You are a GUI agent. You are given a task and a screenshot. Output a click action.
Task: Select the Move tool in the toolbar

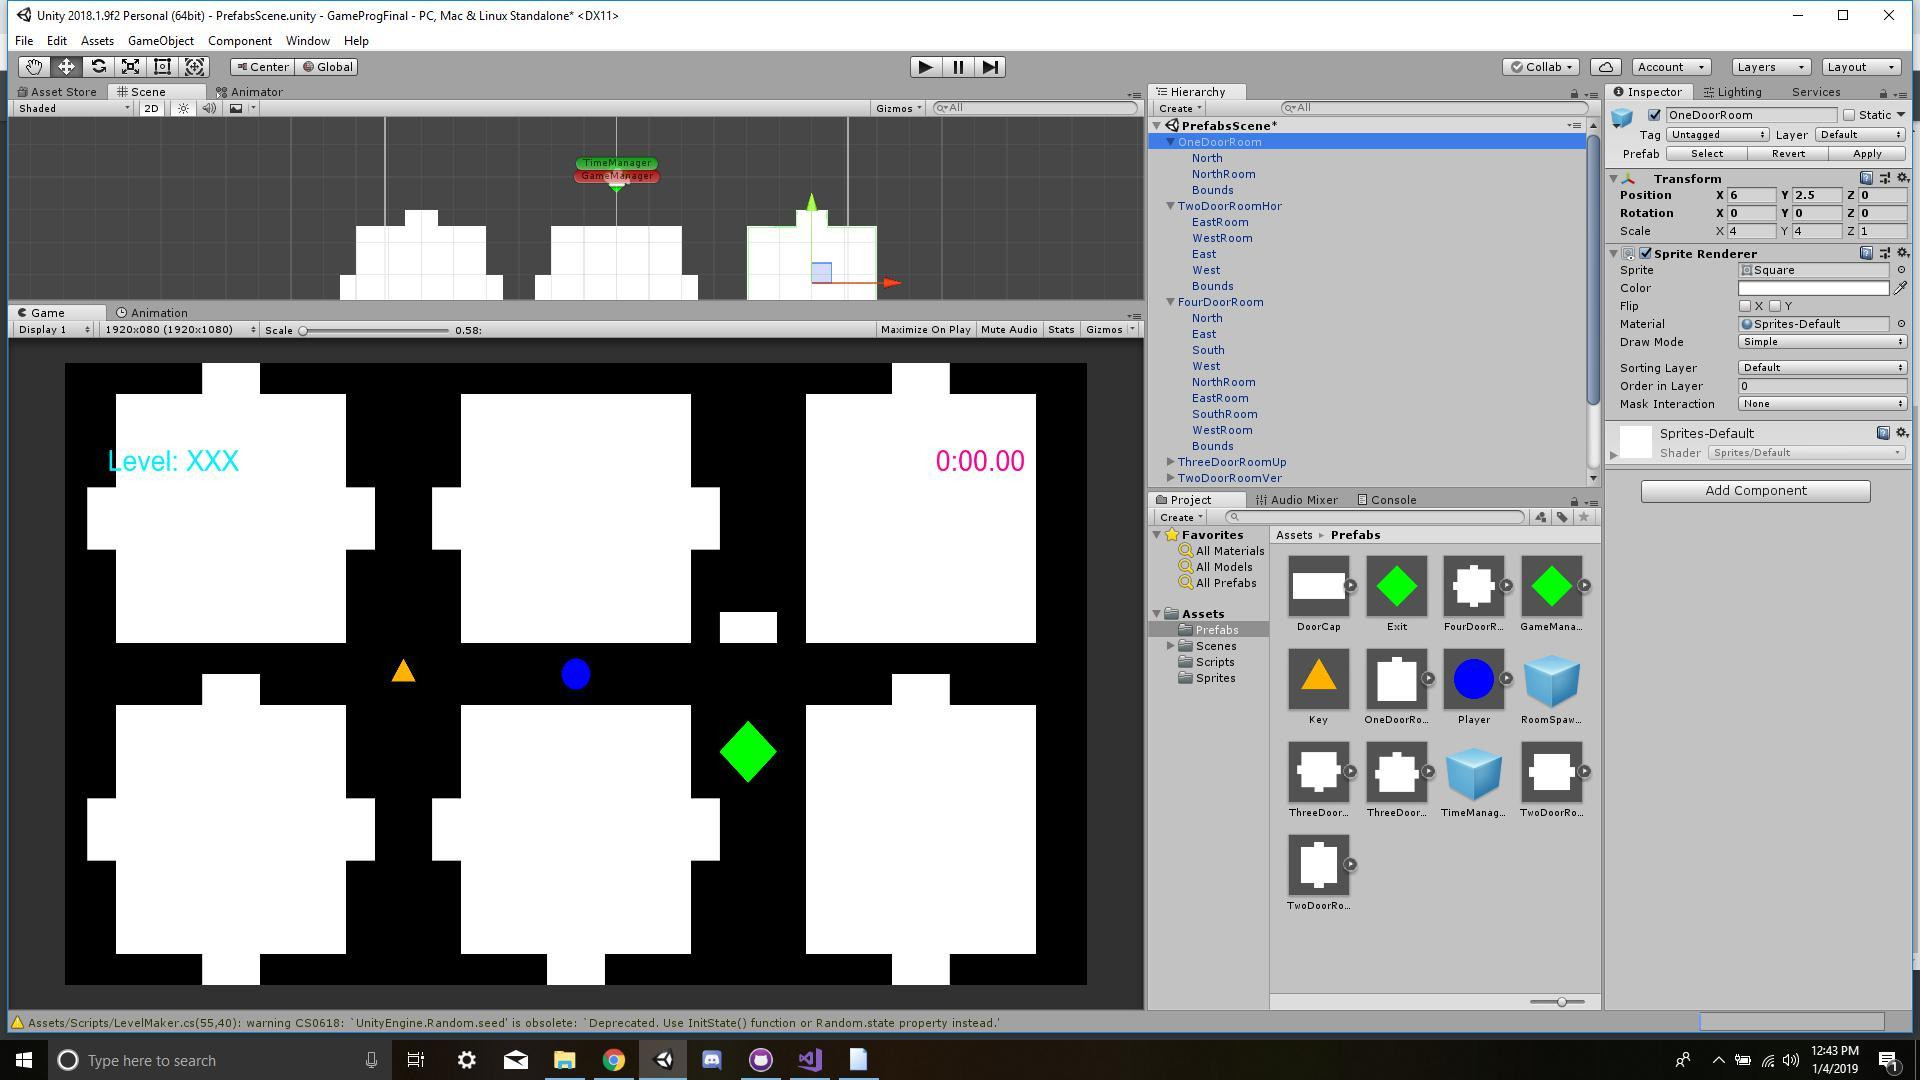(x=66, y=67)
